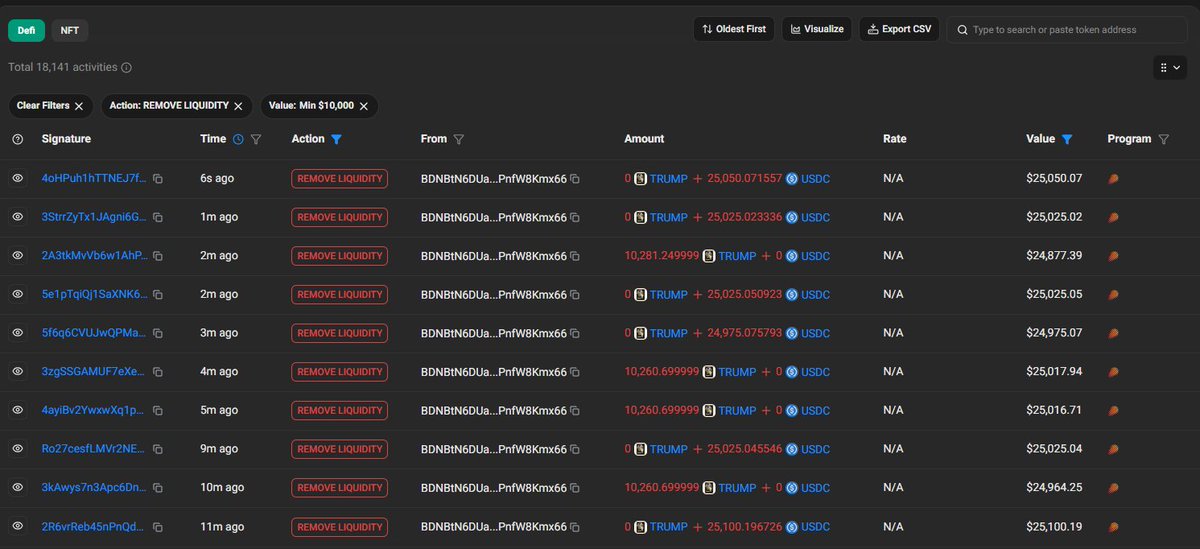Screen dimensions: 1200x549
Task: Click the info icon beside Total activities
Action: pyautogui.click(x=127, y=68)
